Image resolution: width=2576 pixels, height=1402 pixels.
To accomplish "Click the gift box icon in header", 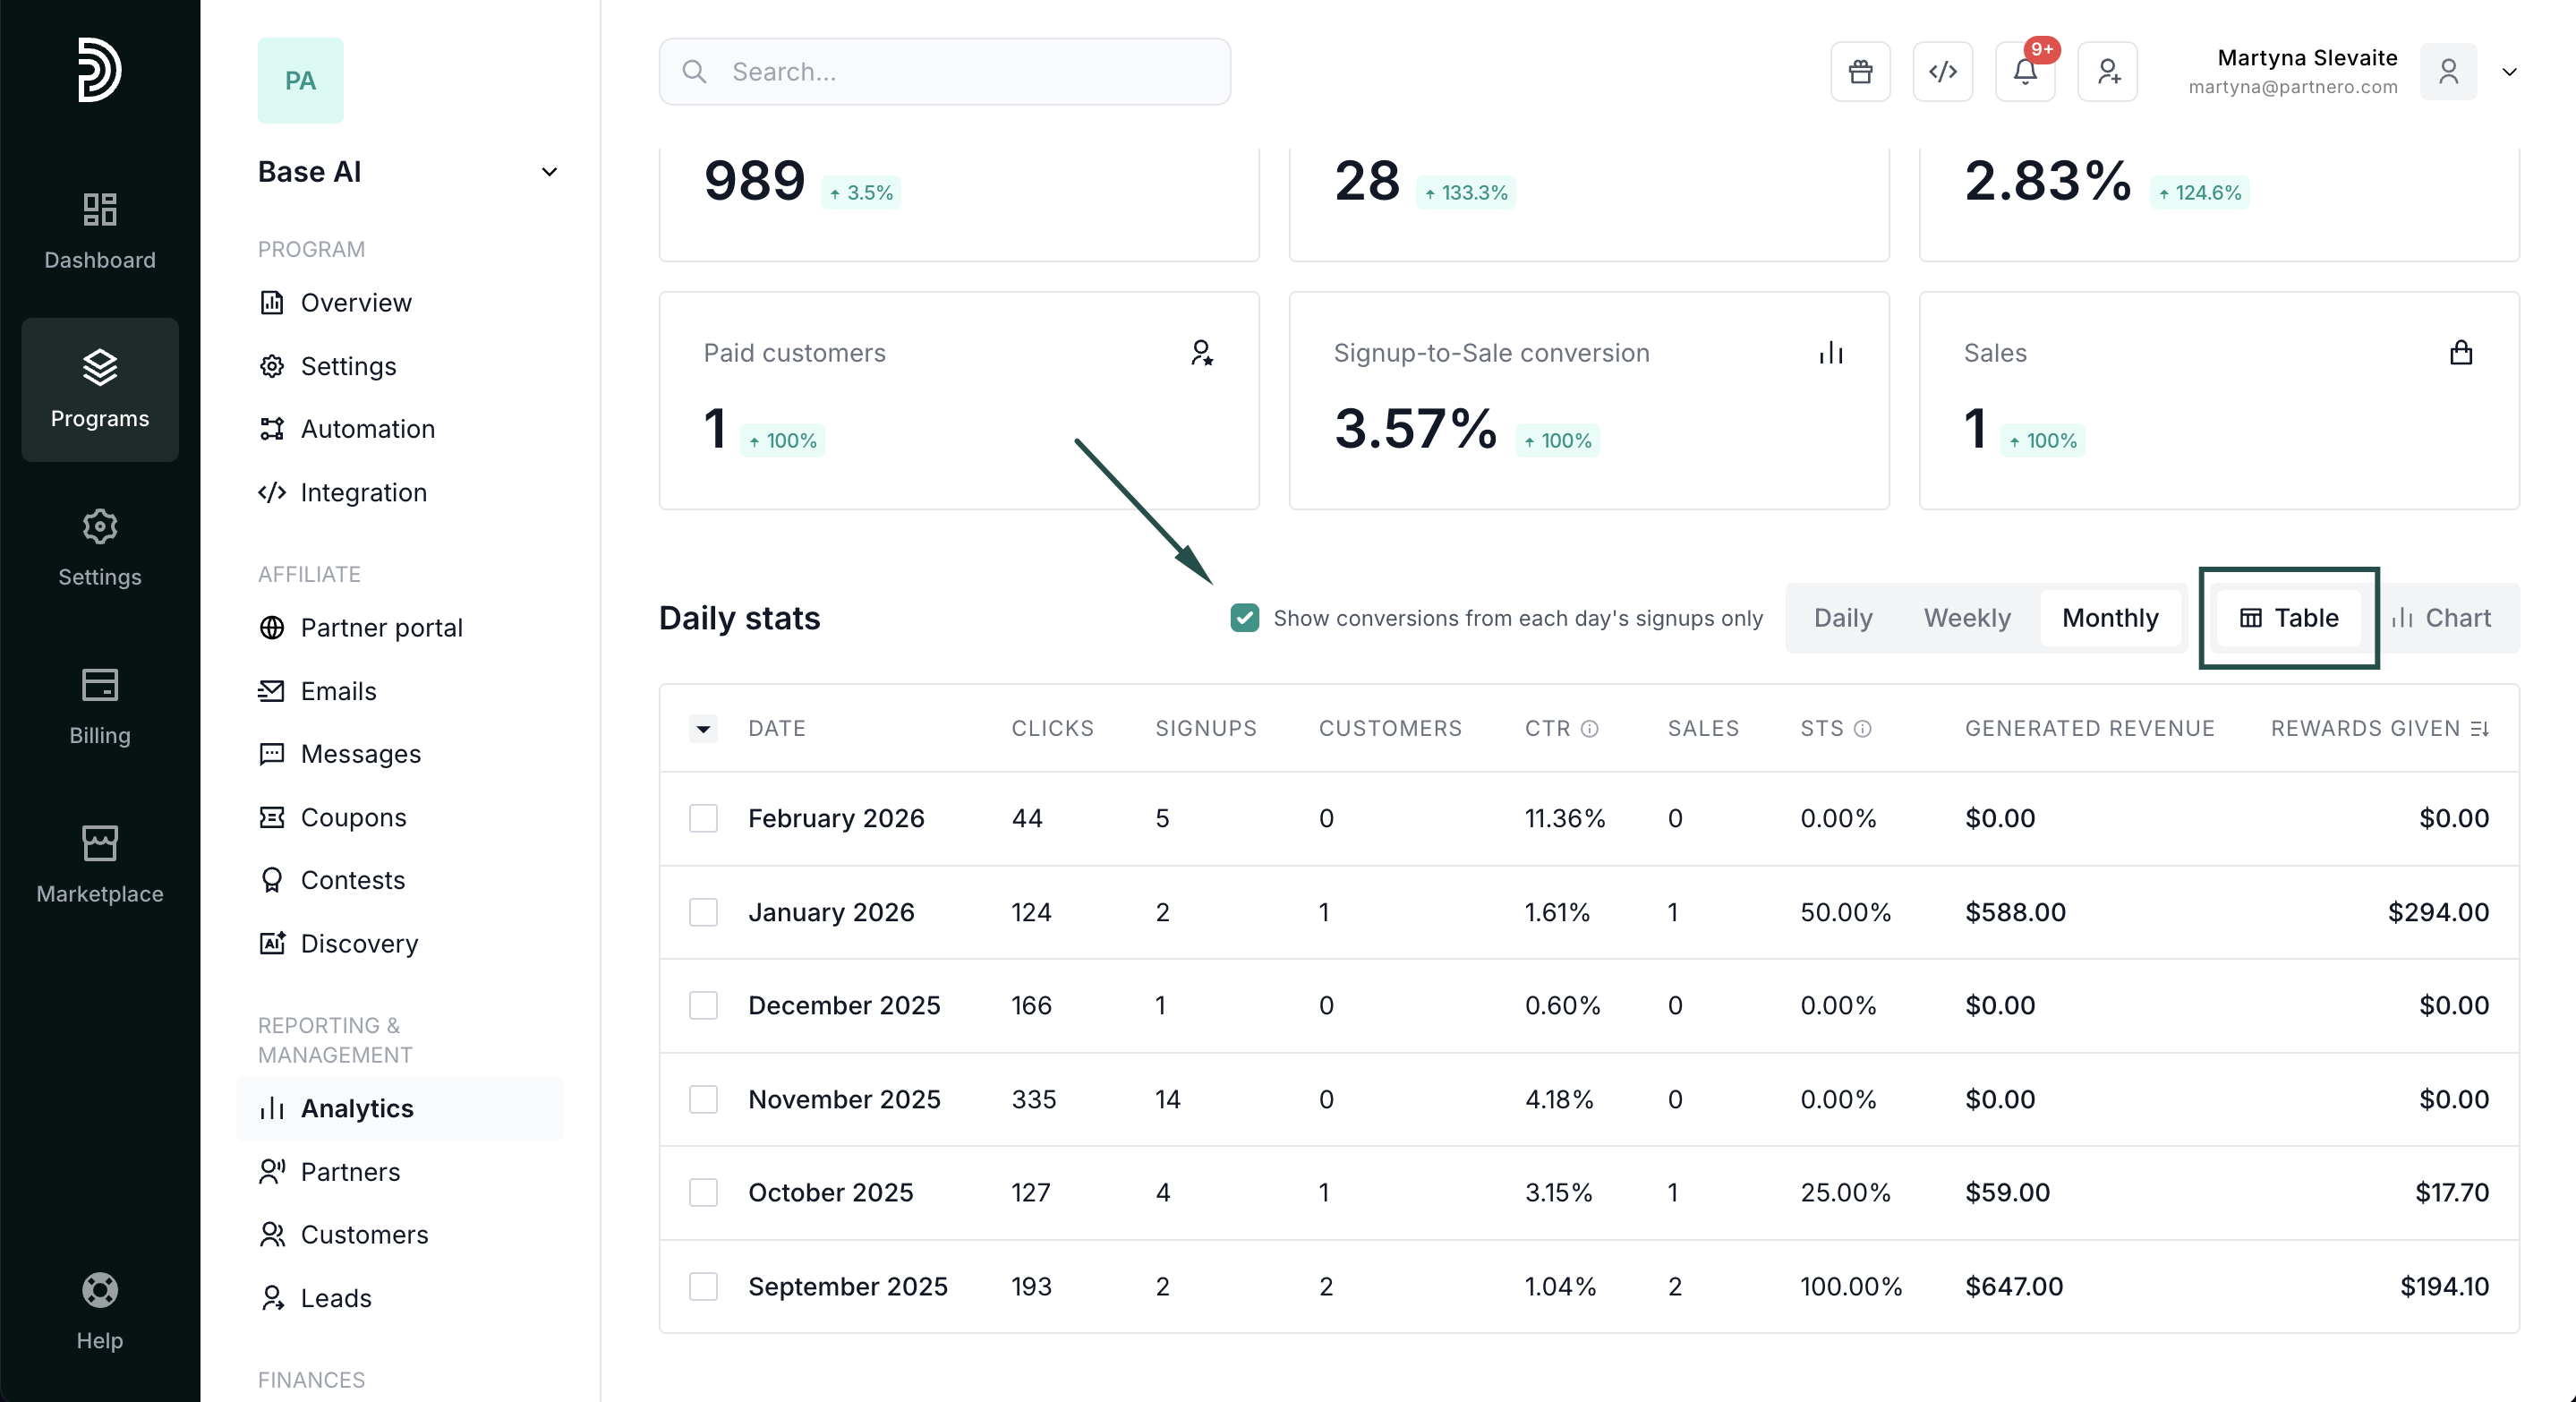I will tap(1860, 72).
